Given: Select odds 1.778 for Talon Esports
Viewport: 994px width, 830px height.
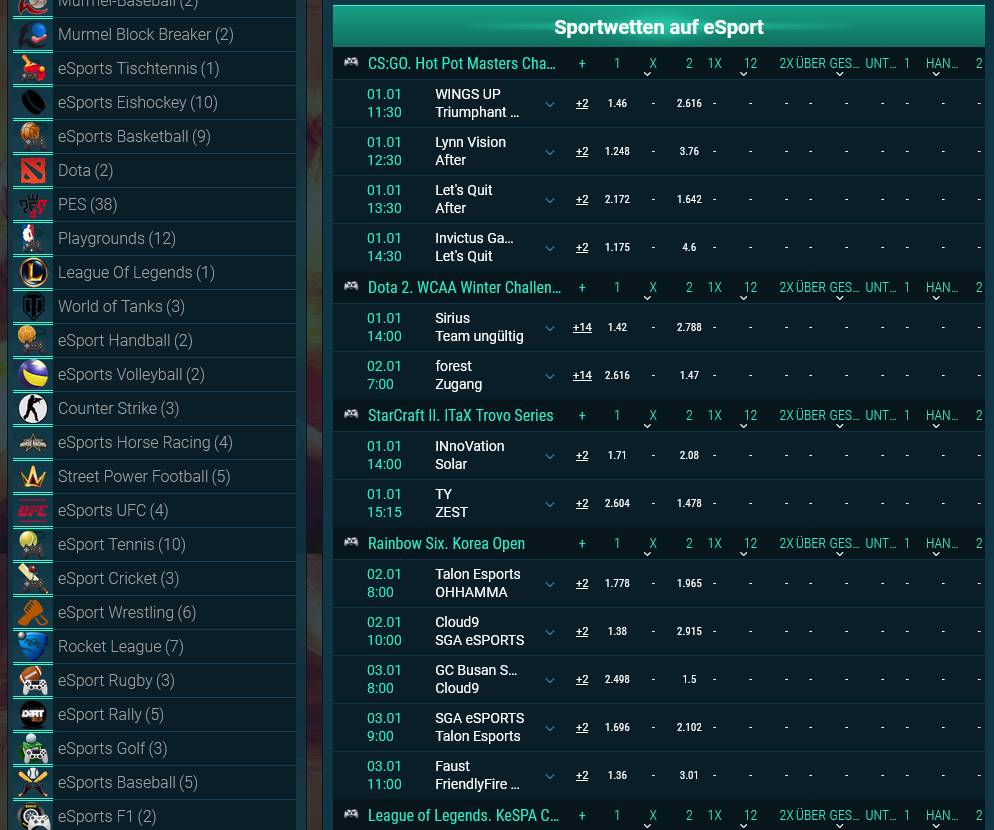Looking at the screenshot, I should (617, 583).
